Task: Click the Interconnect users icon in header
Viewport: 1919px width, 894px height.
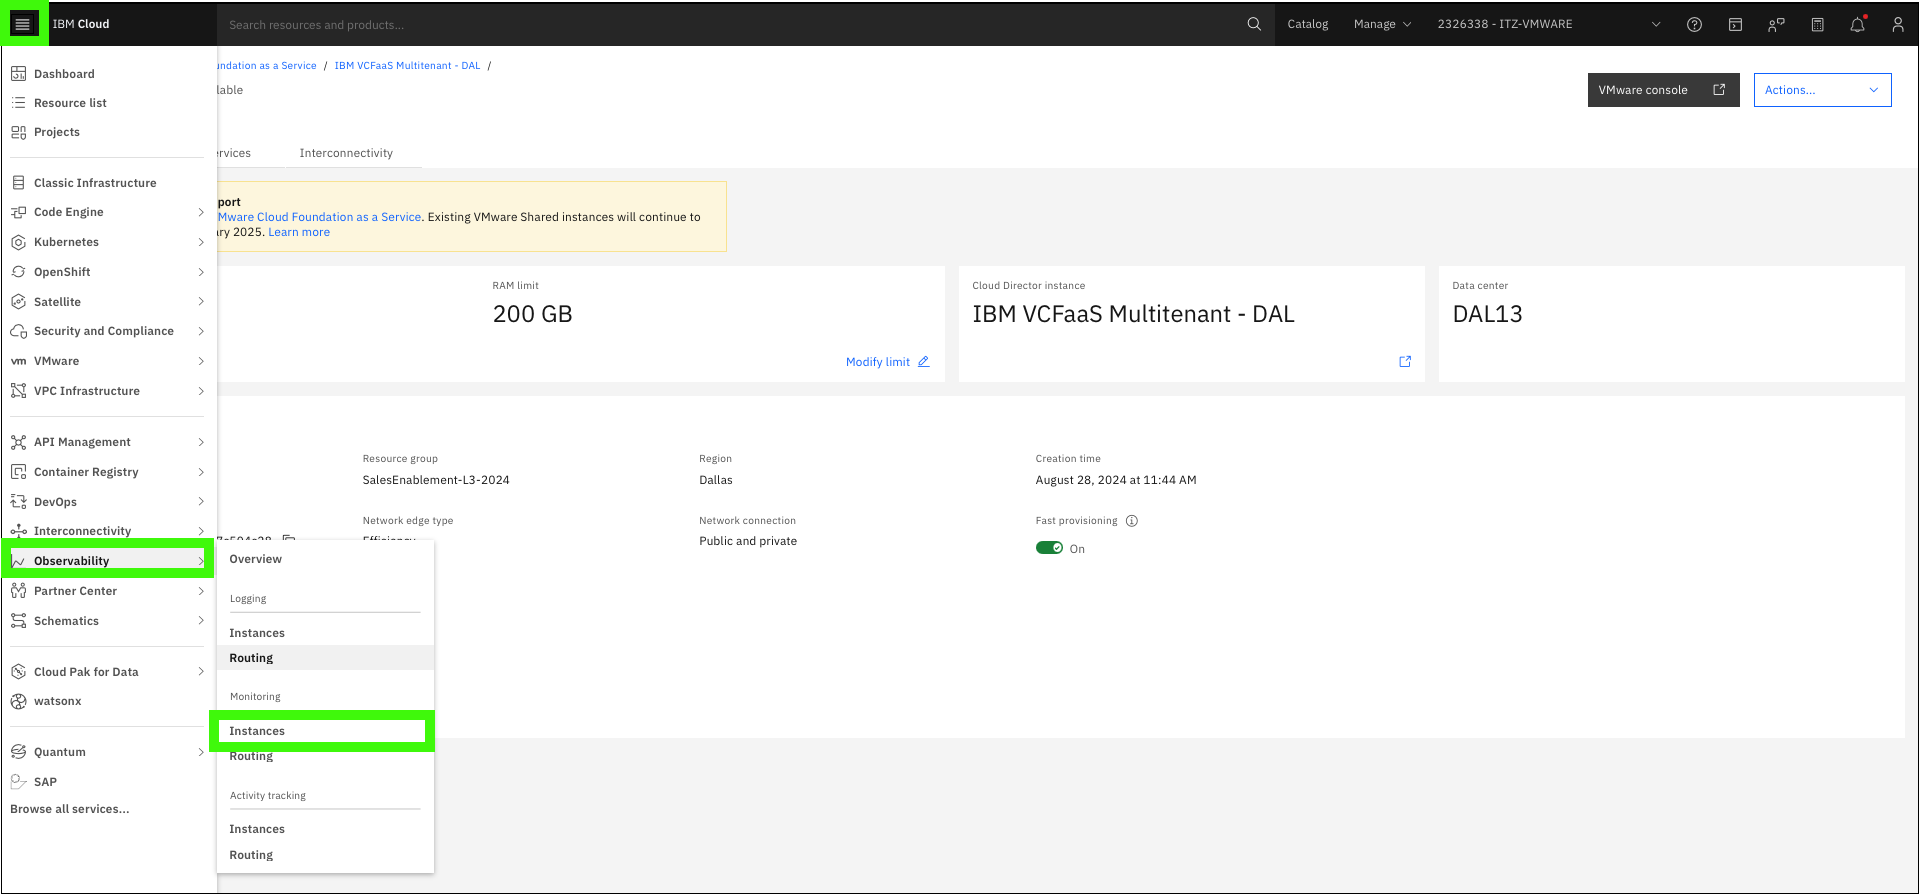Action: [x=1776, y=25]
